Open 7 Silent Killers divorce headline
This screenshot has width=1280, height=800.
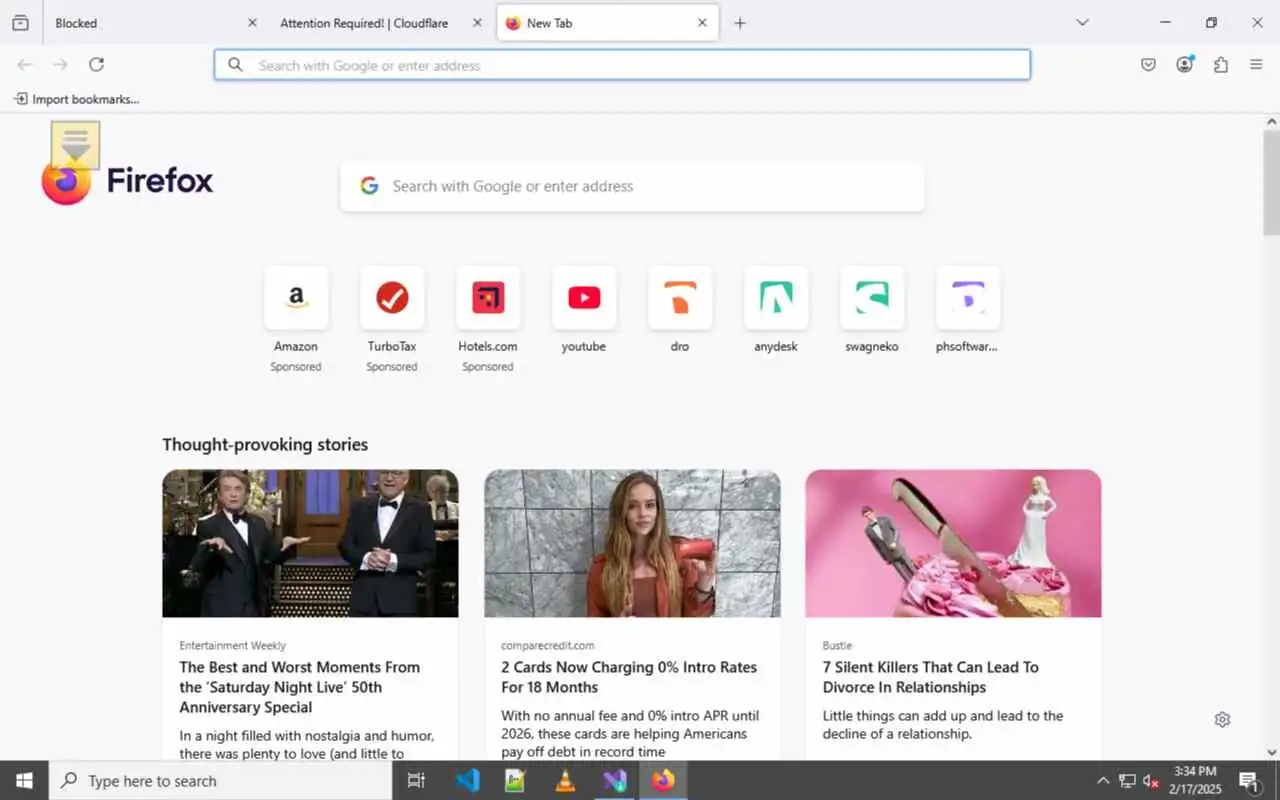[x=931, y=677]
